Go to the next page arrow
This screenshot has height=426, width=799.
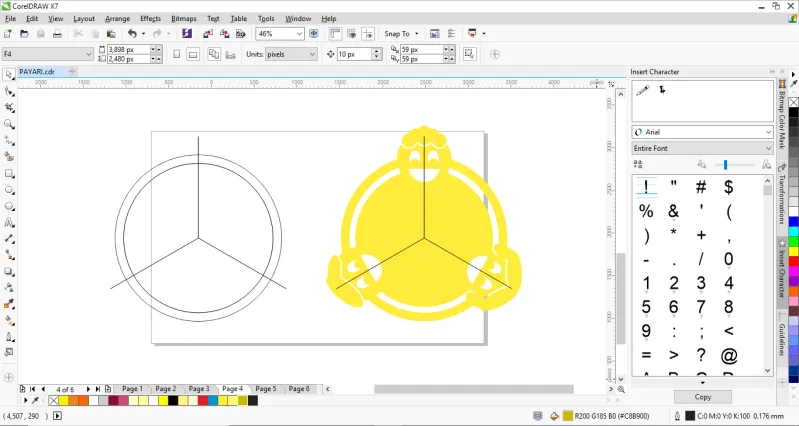[x=88, y=389]
